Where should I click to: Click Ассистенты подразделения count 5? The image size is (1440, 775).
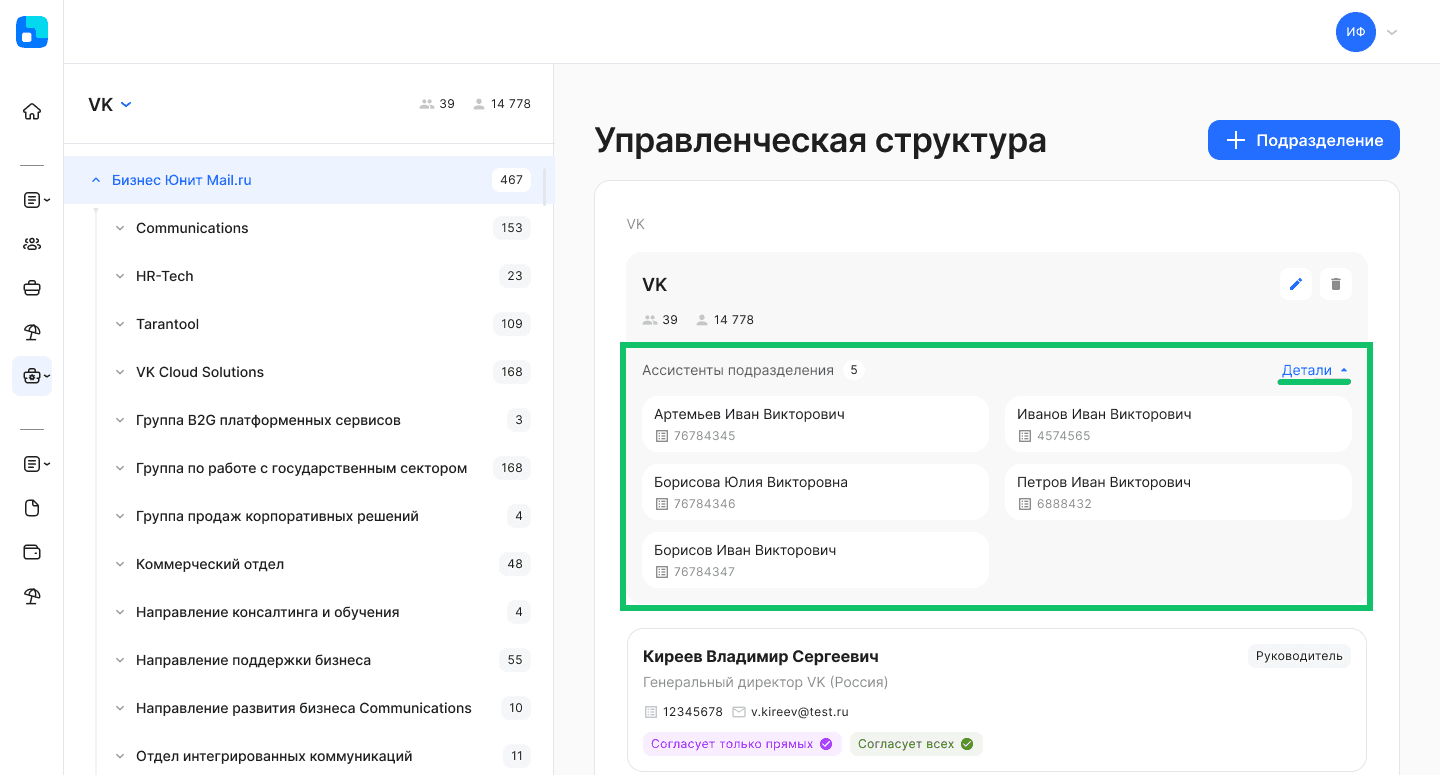[854, 370]
